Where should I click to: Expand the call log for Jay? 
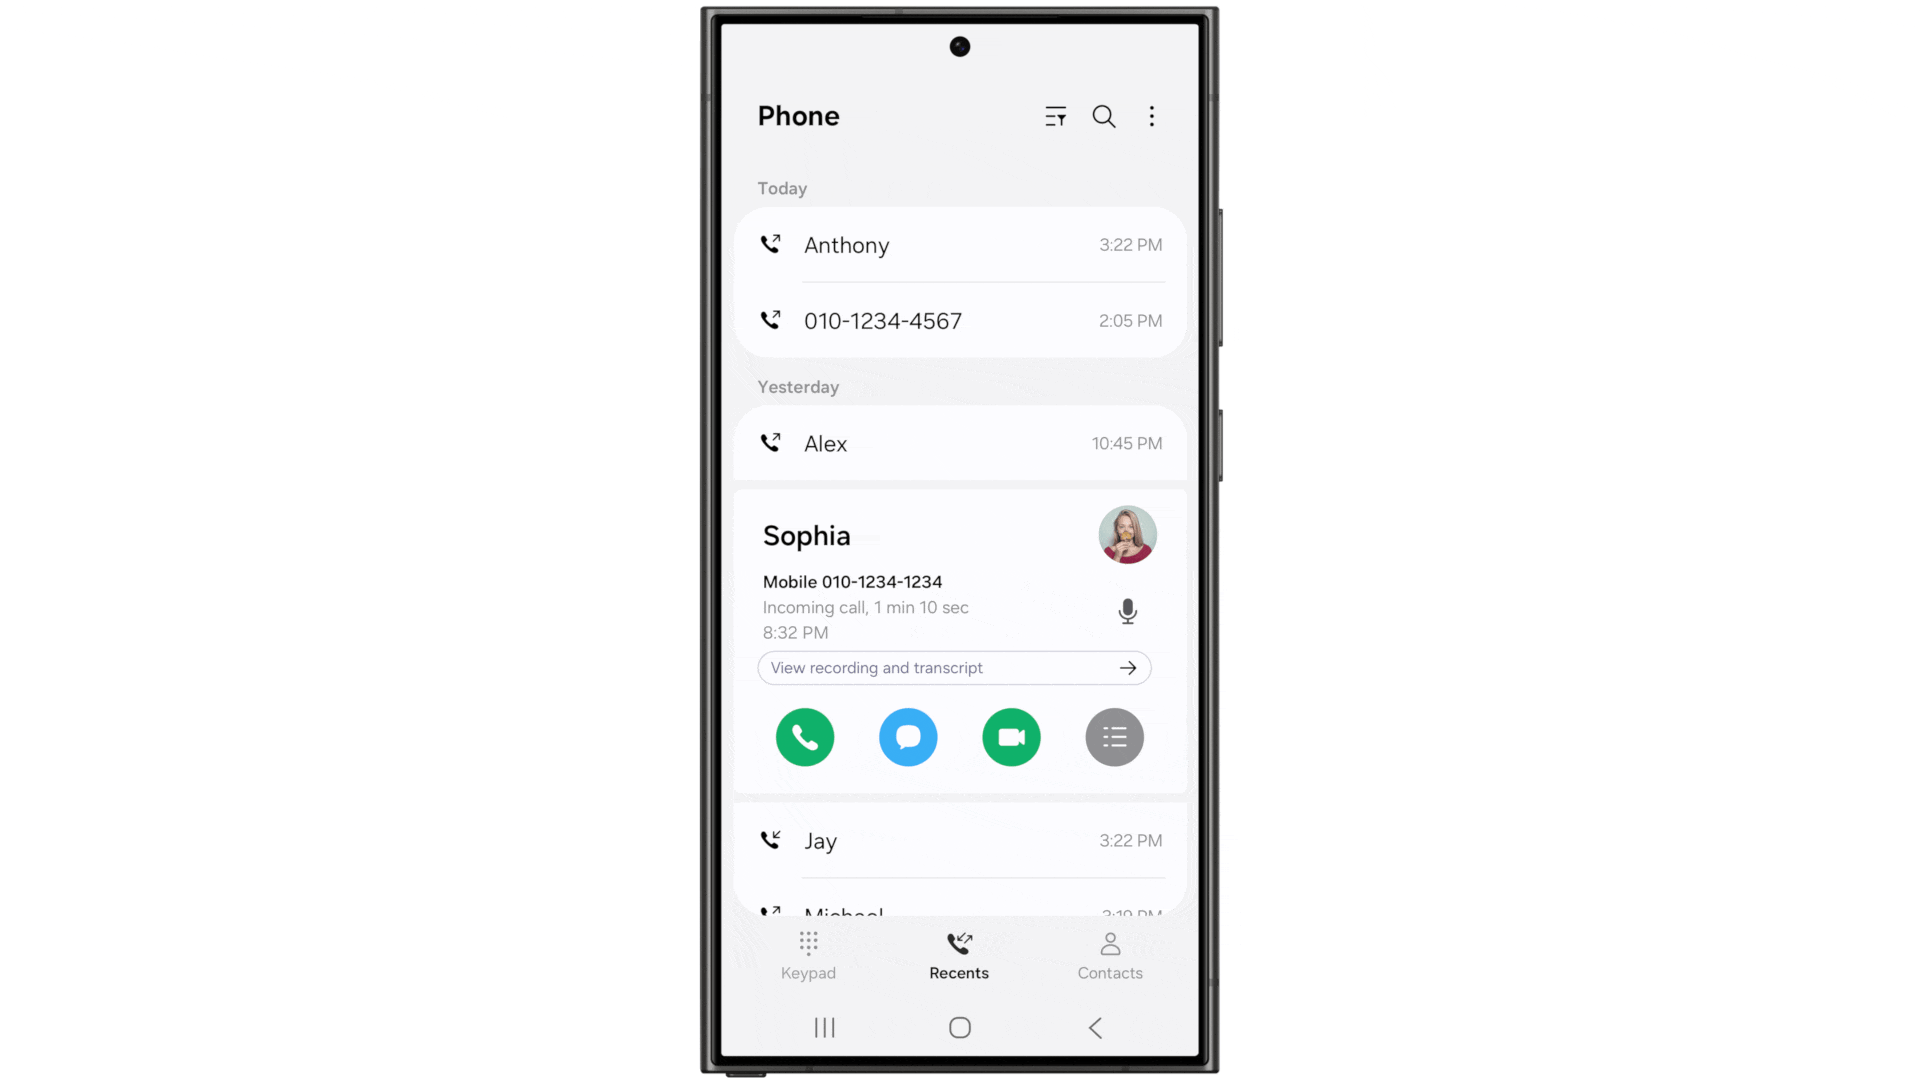click(959, 840)
